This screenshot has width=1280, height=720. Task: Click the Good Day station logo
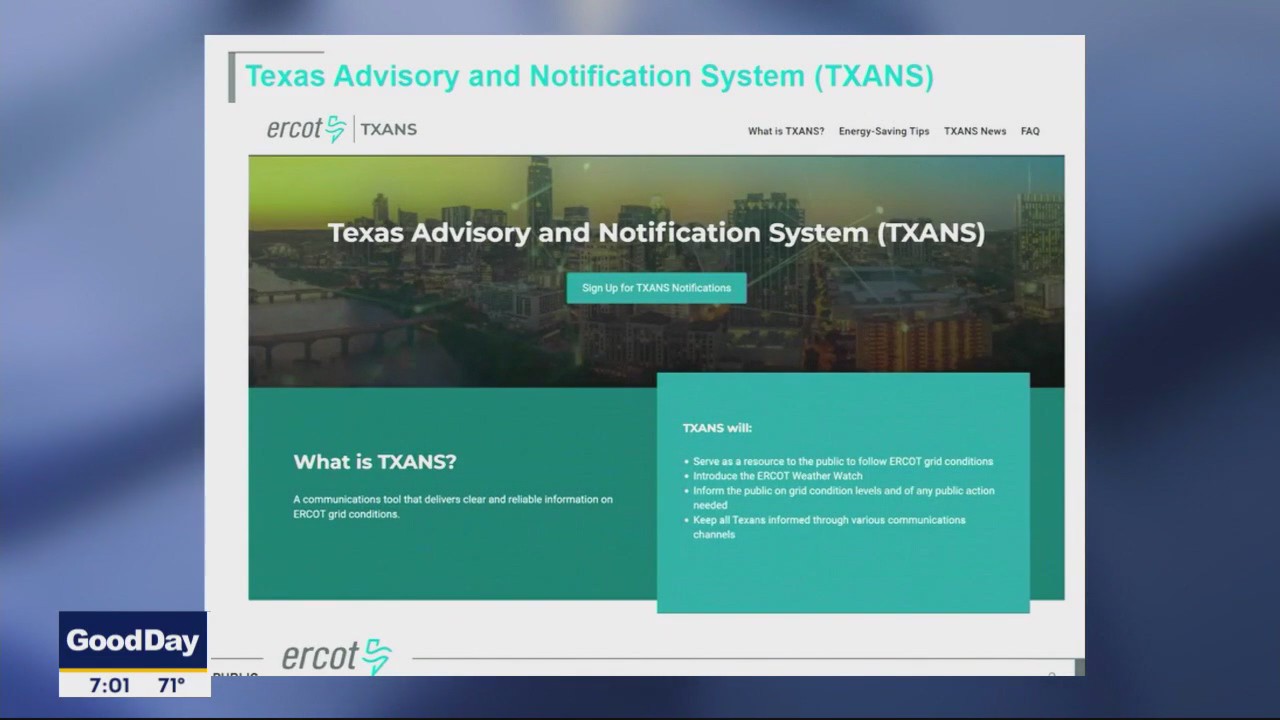coord(133,642)
